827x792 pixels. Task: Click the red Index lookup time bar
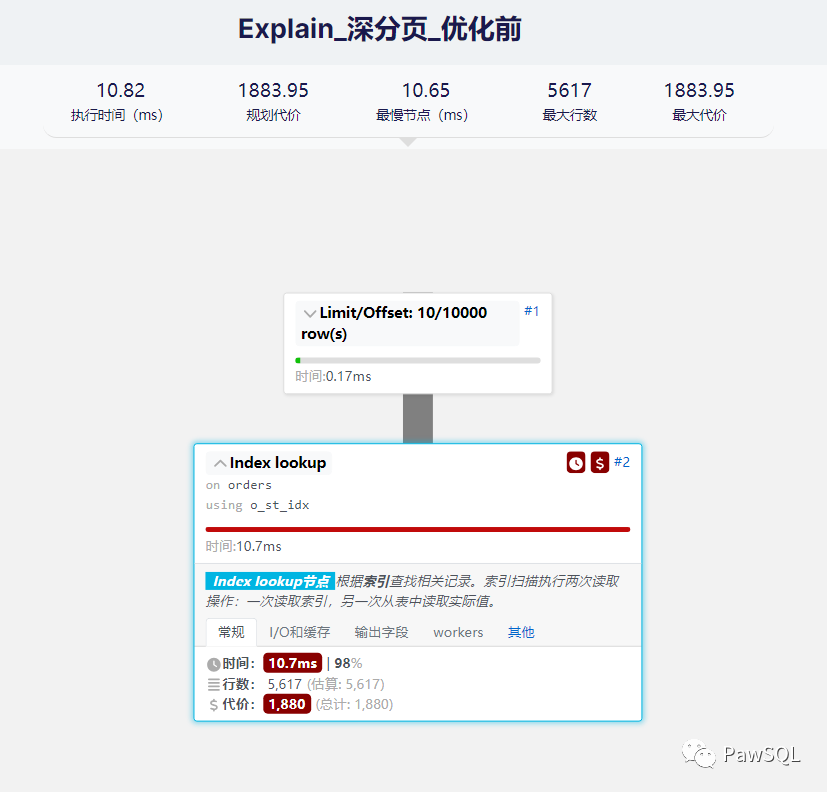(x=418, y=529)
